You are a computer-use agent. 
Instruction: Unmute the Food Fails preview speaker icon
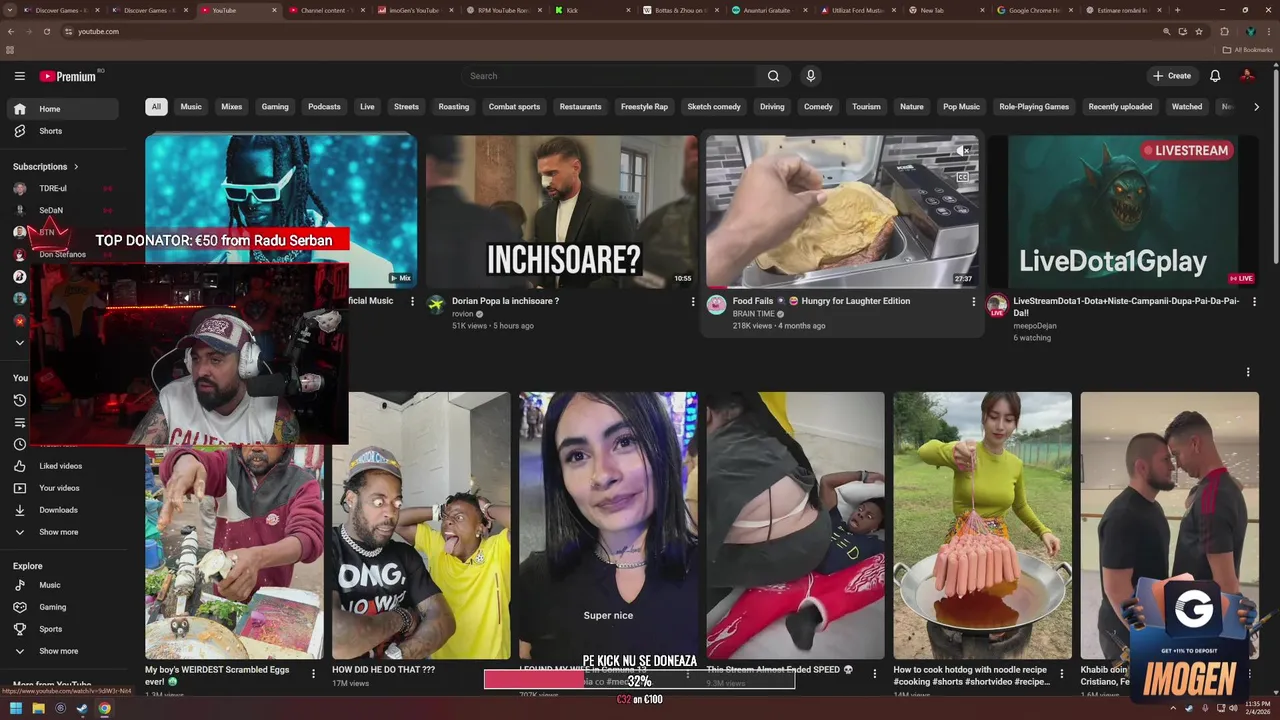click(x=963, y=151)
